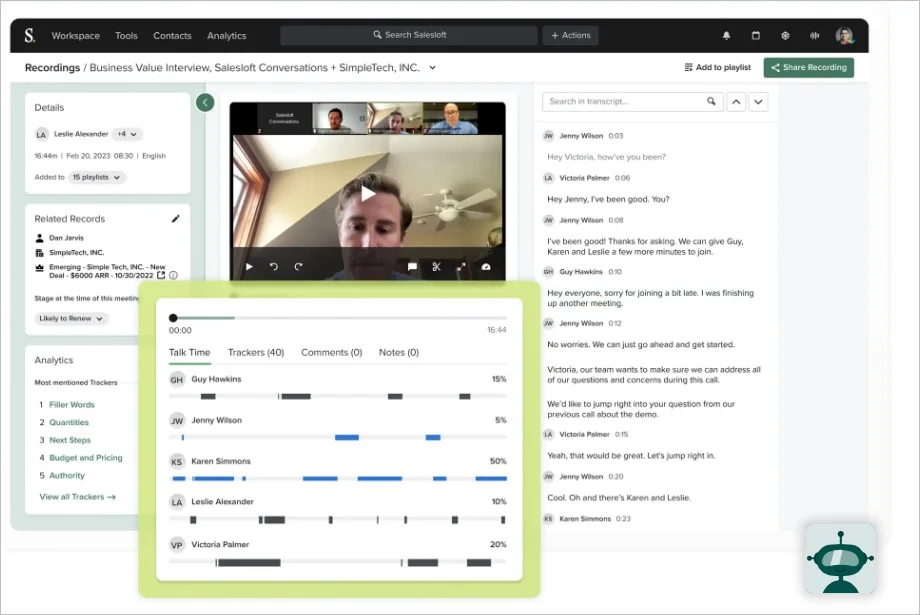Viewport: 920px width, 615px height.
Task: Change playback speed gauge icon
Action: (486, 267)
